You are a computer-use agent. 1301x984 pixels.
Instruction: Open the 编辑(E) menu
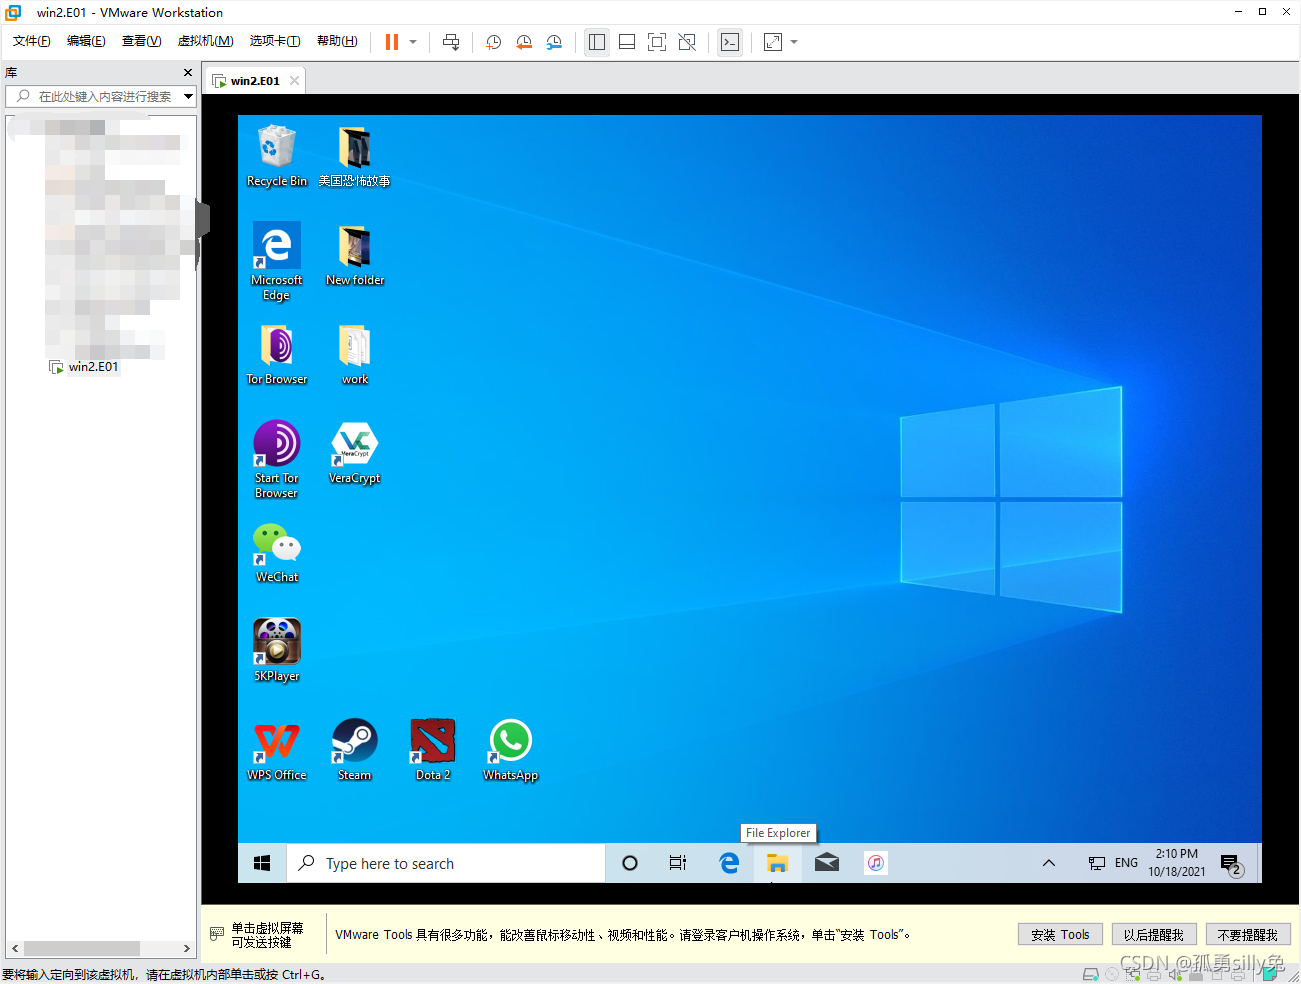86,41
